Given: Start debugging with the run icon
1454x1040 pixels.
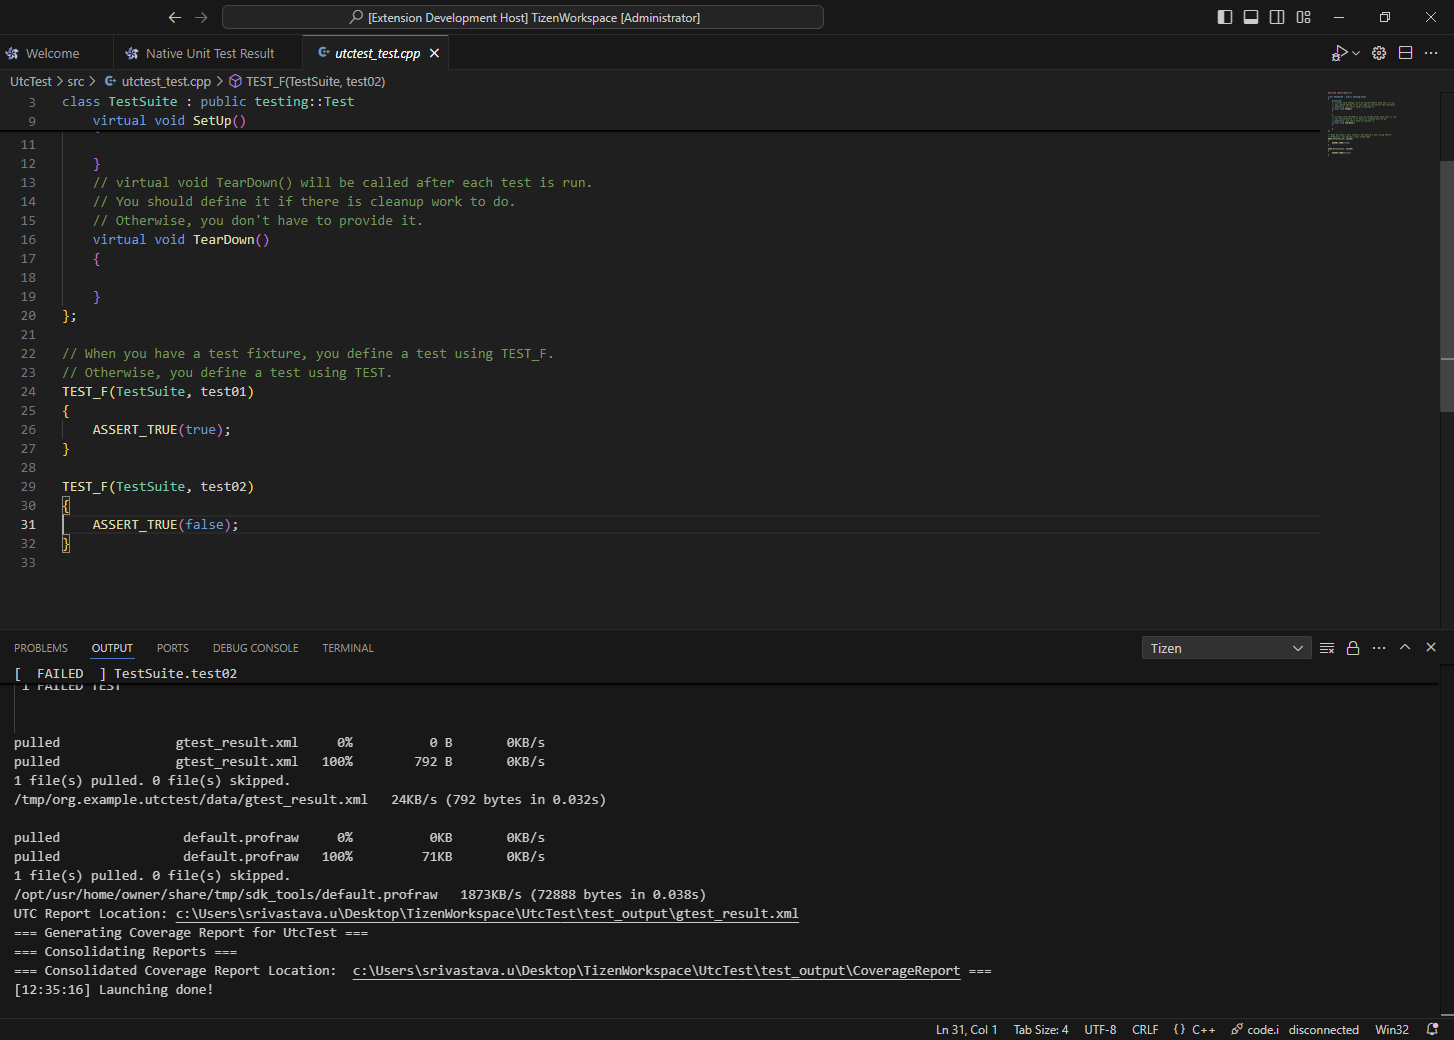Looking at the screenshot, I should [1337, 53].
